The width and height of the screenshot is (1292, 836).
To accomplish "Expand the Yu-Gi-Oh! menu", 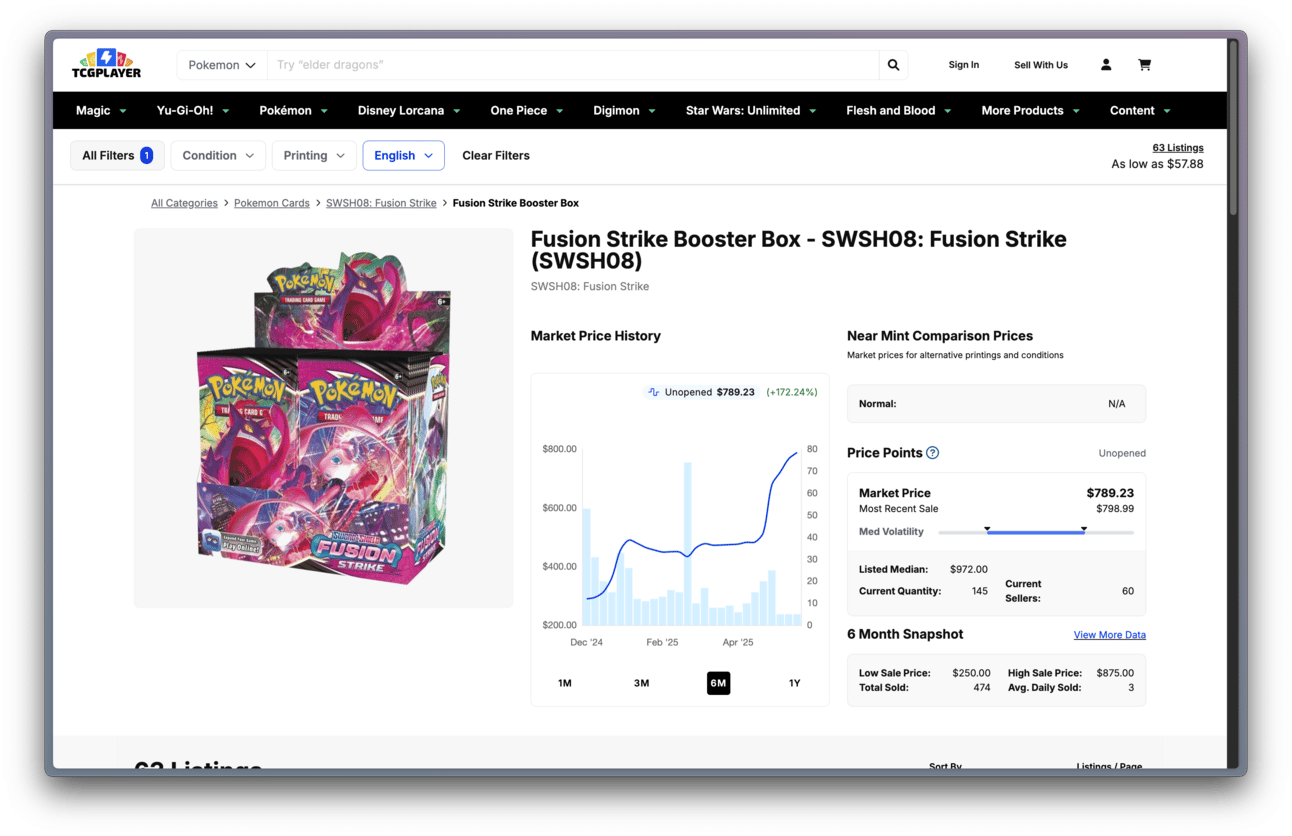I will tap(193, 111).
